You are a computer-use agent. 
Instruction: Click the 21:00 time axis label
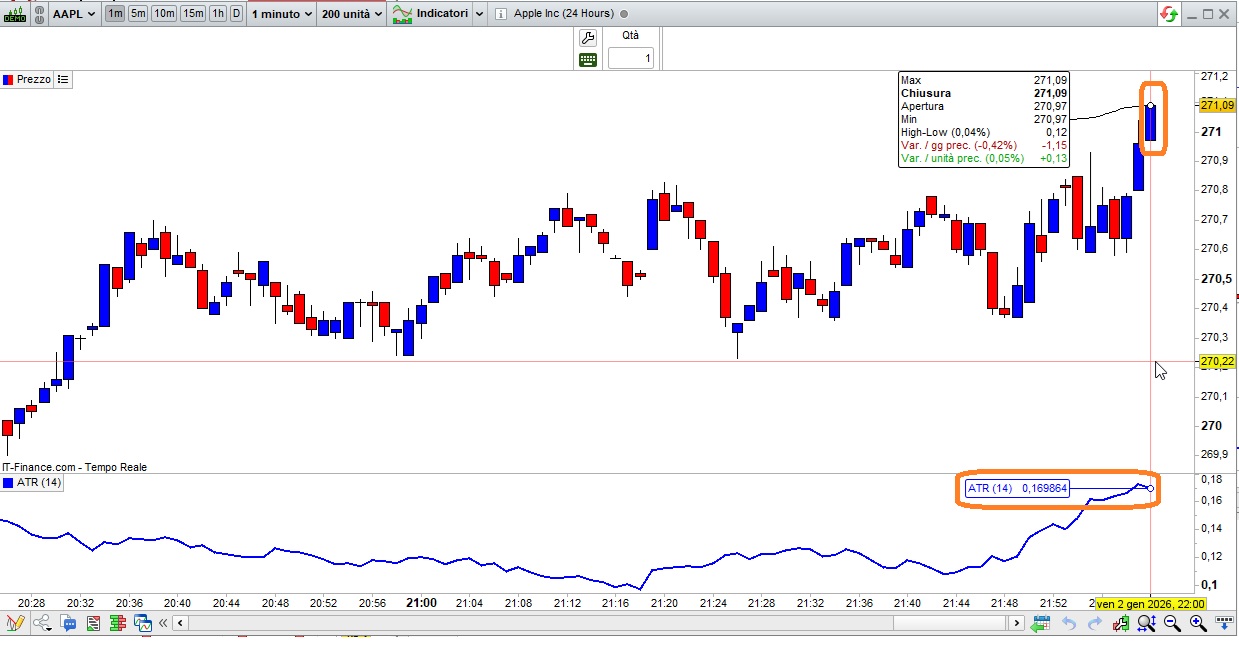(421, 603)
